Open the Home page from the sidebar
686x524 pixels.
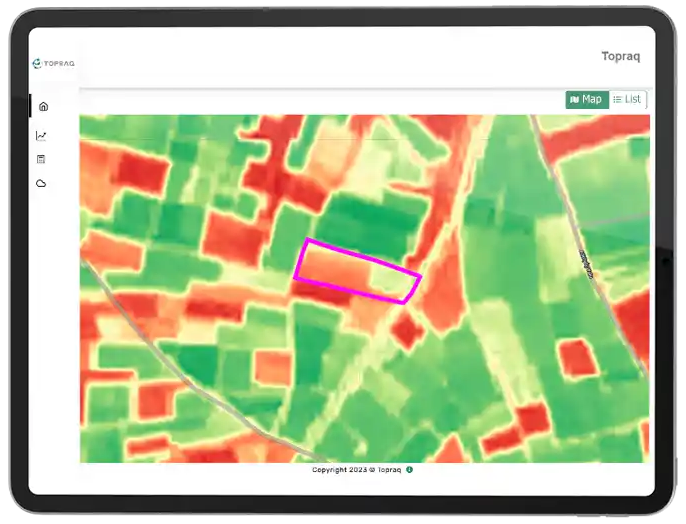click(43, 107)
